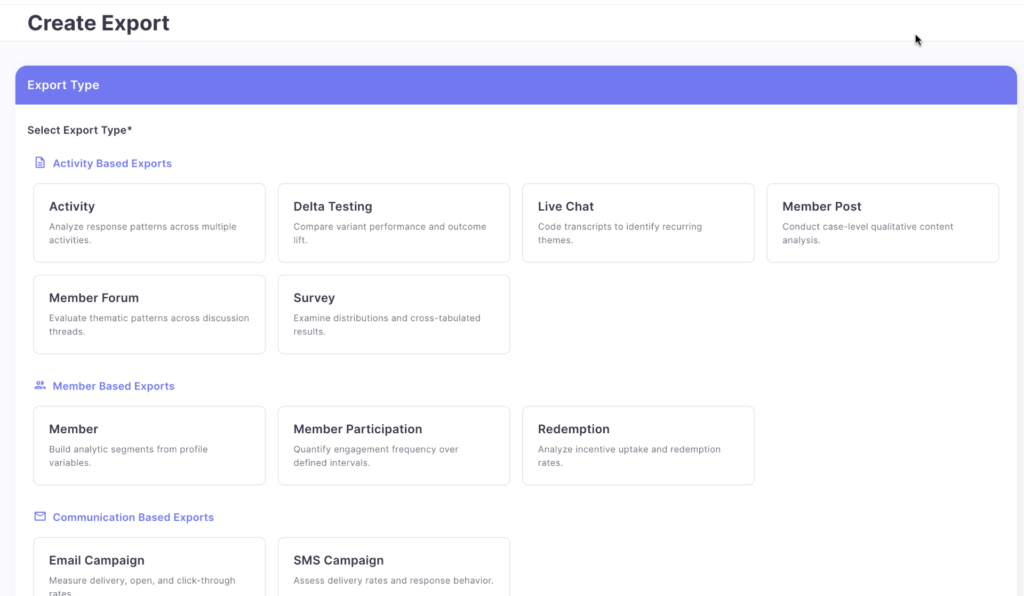1024x596 pixels.
Task: Select the Activity export type card
Action: tap(149, 223)
